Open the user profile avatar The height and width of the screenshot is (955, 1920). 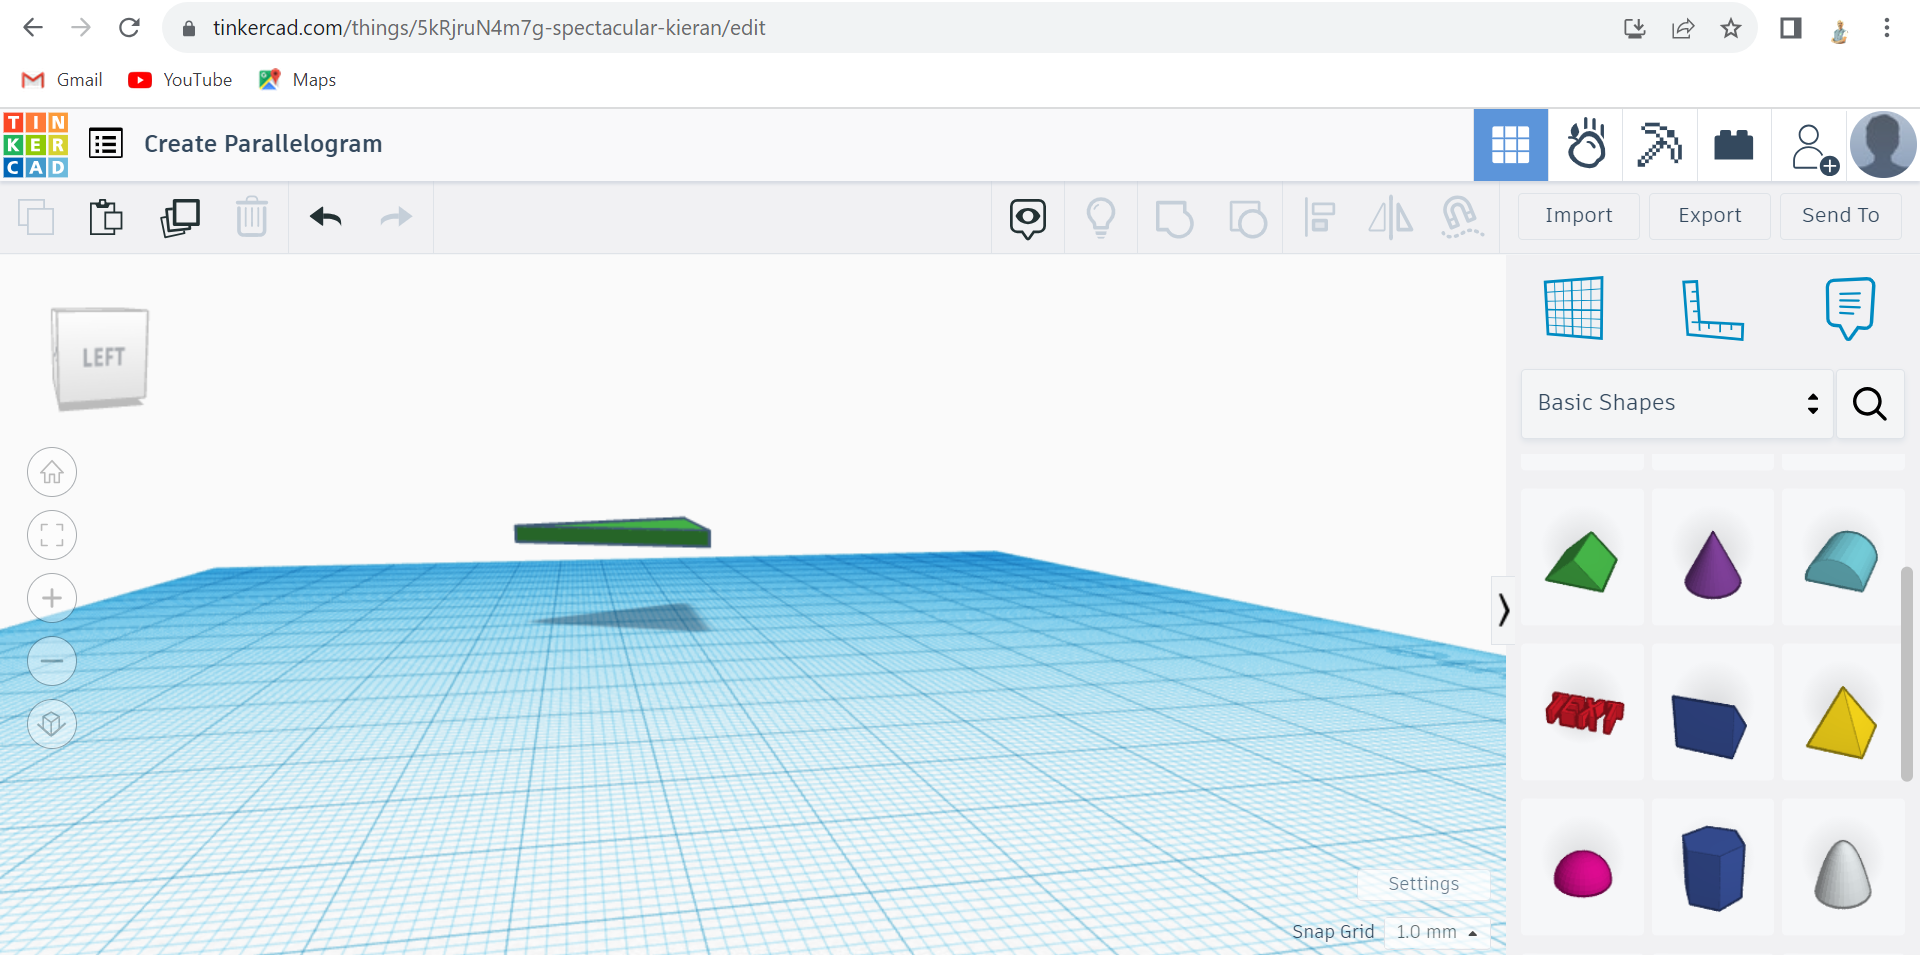(x=1883, y=145)
